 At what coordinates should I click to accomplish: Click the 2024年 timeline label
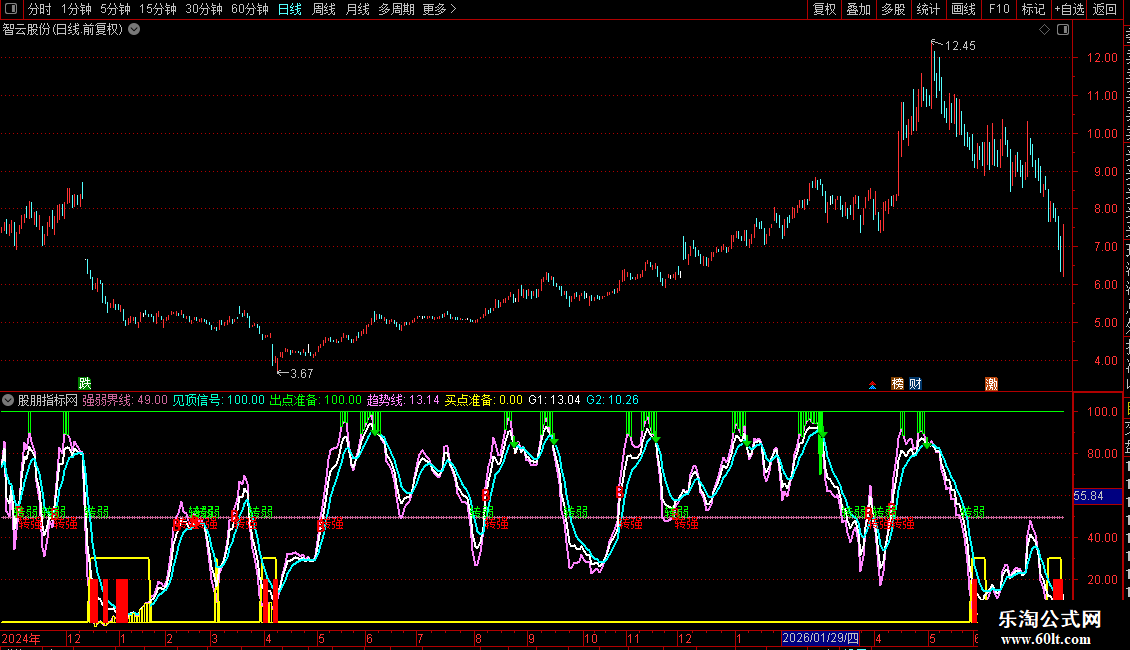(21, 639)
